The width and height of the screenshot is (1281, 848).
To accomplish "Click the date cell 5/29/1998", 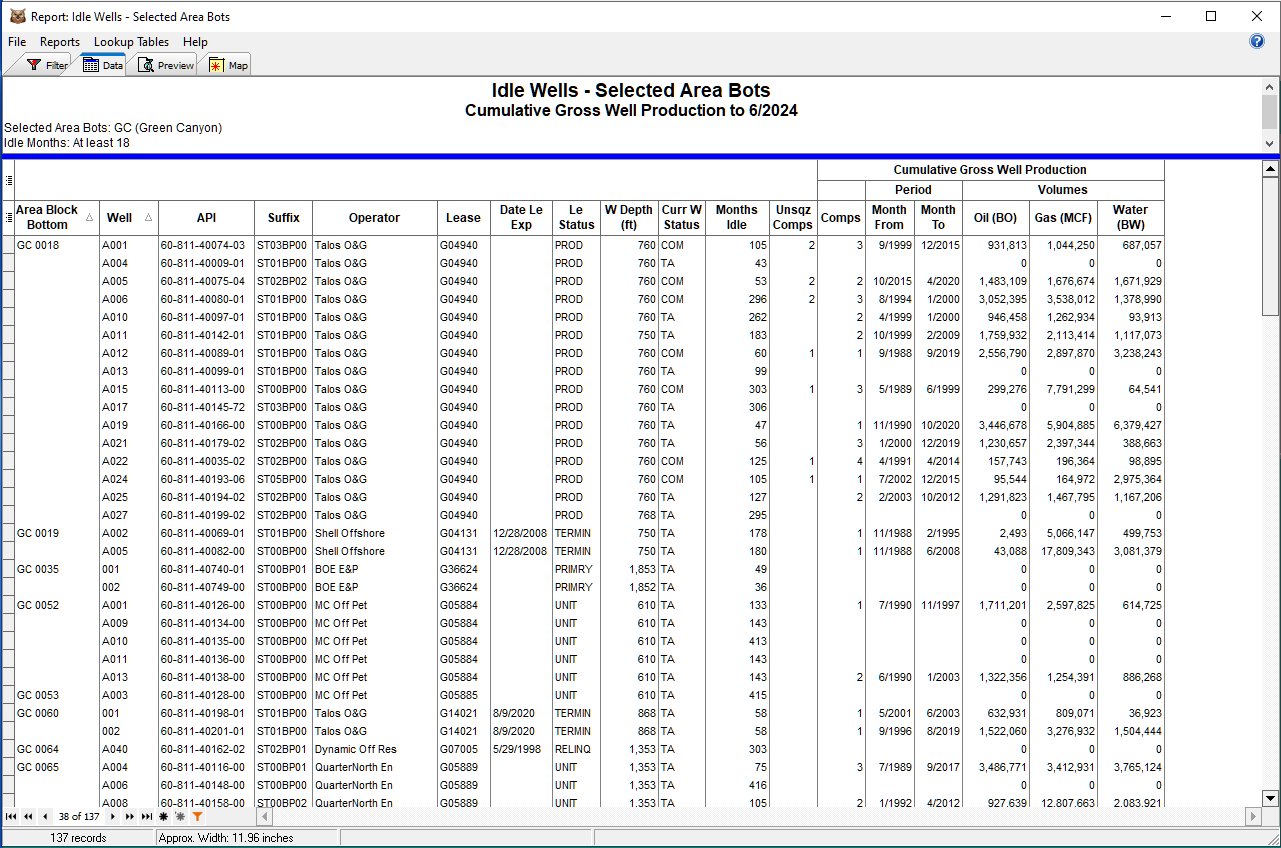I will 521,749.
